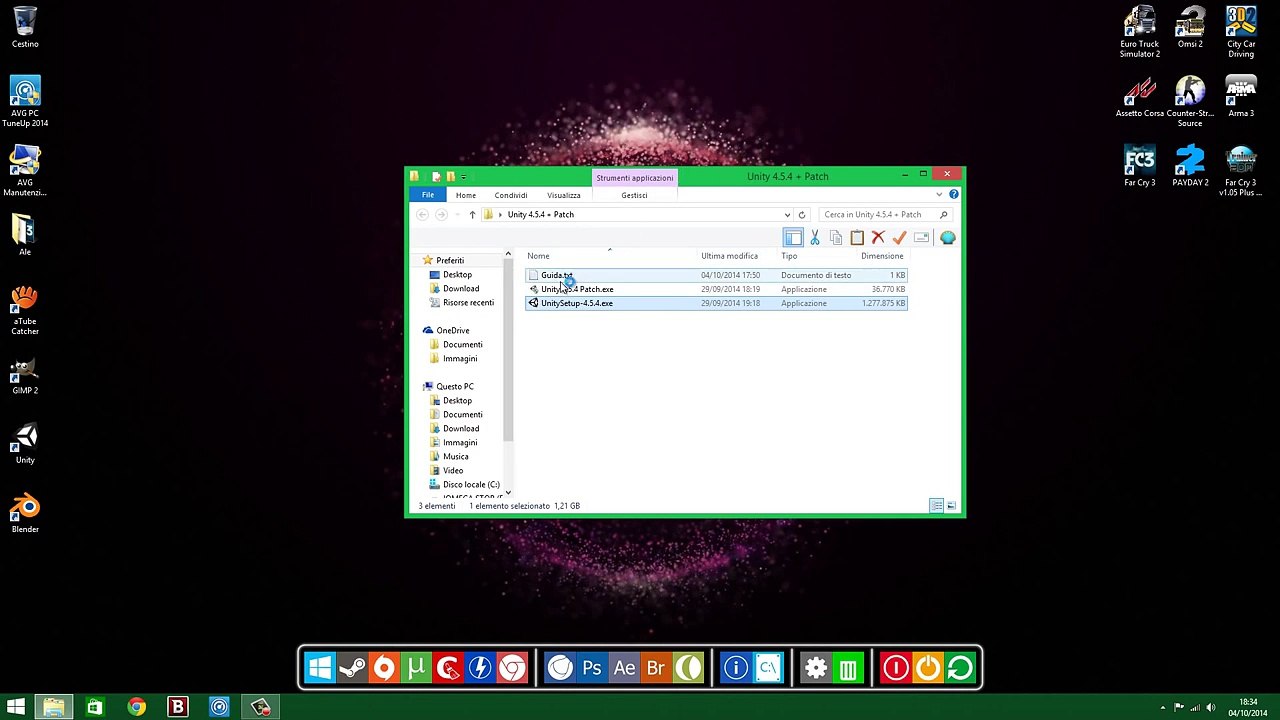1280x720 pixels.
Task: Open Google Chrome from the taskbar
Action: pos(136,708)
